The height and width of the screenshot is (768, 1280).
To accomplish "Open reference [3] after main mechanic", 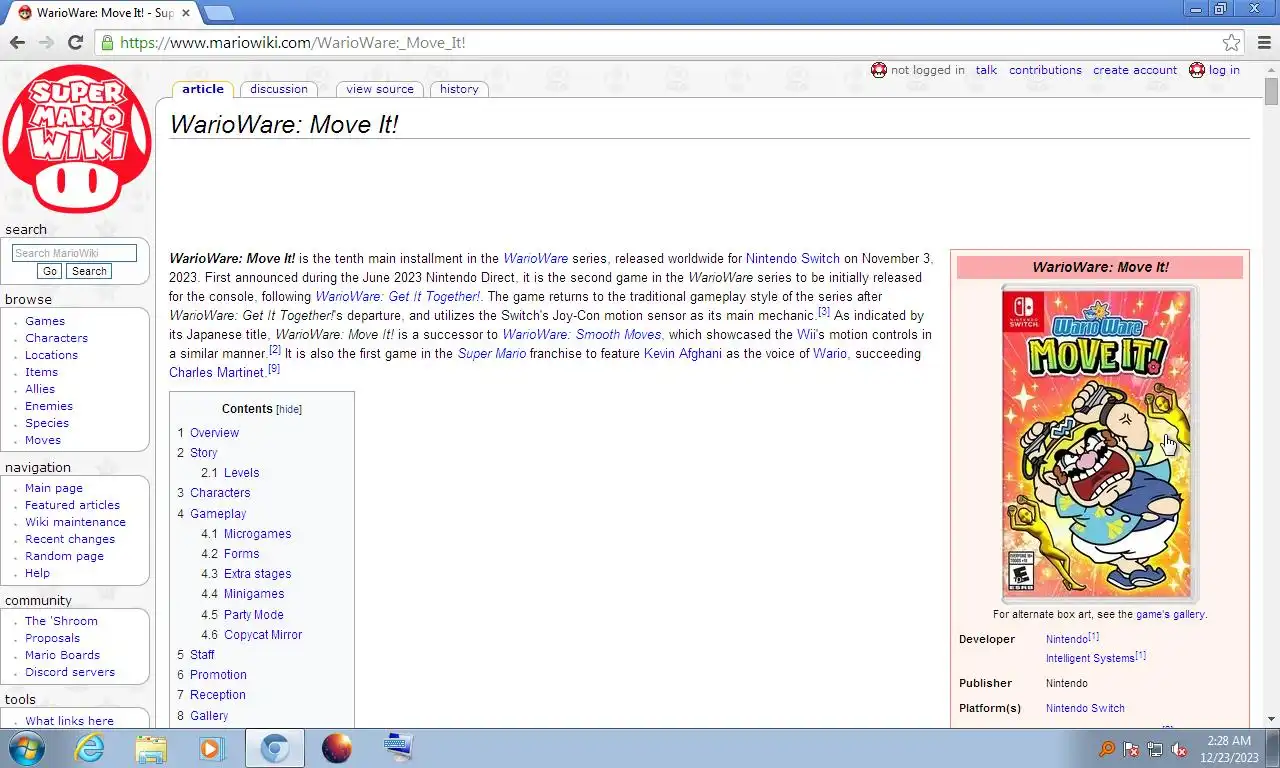I will point(824,312).
